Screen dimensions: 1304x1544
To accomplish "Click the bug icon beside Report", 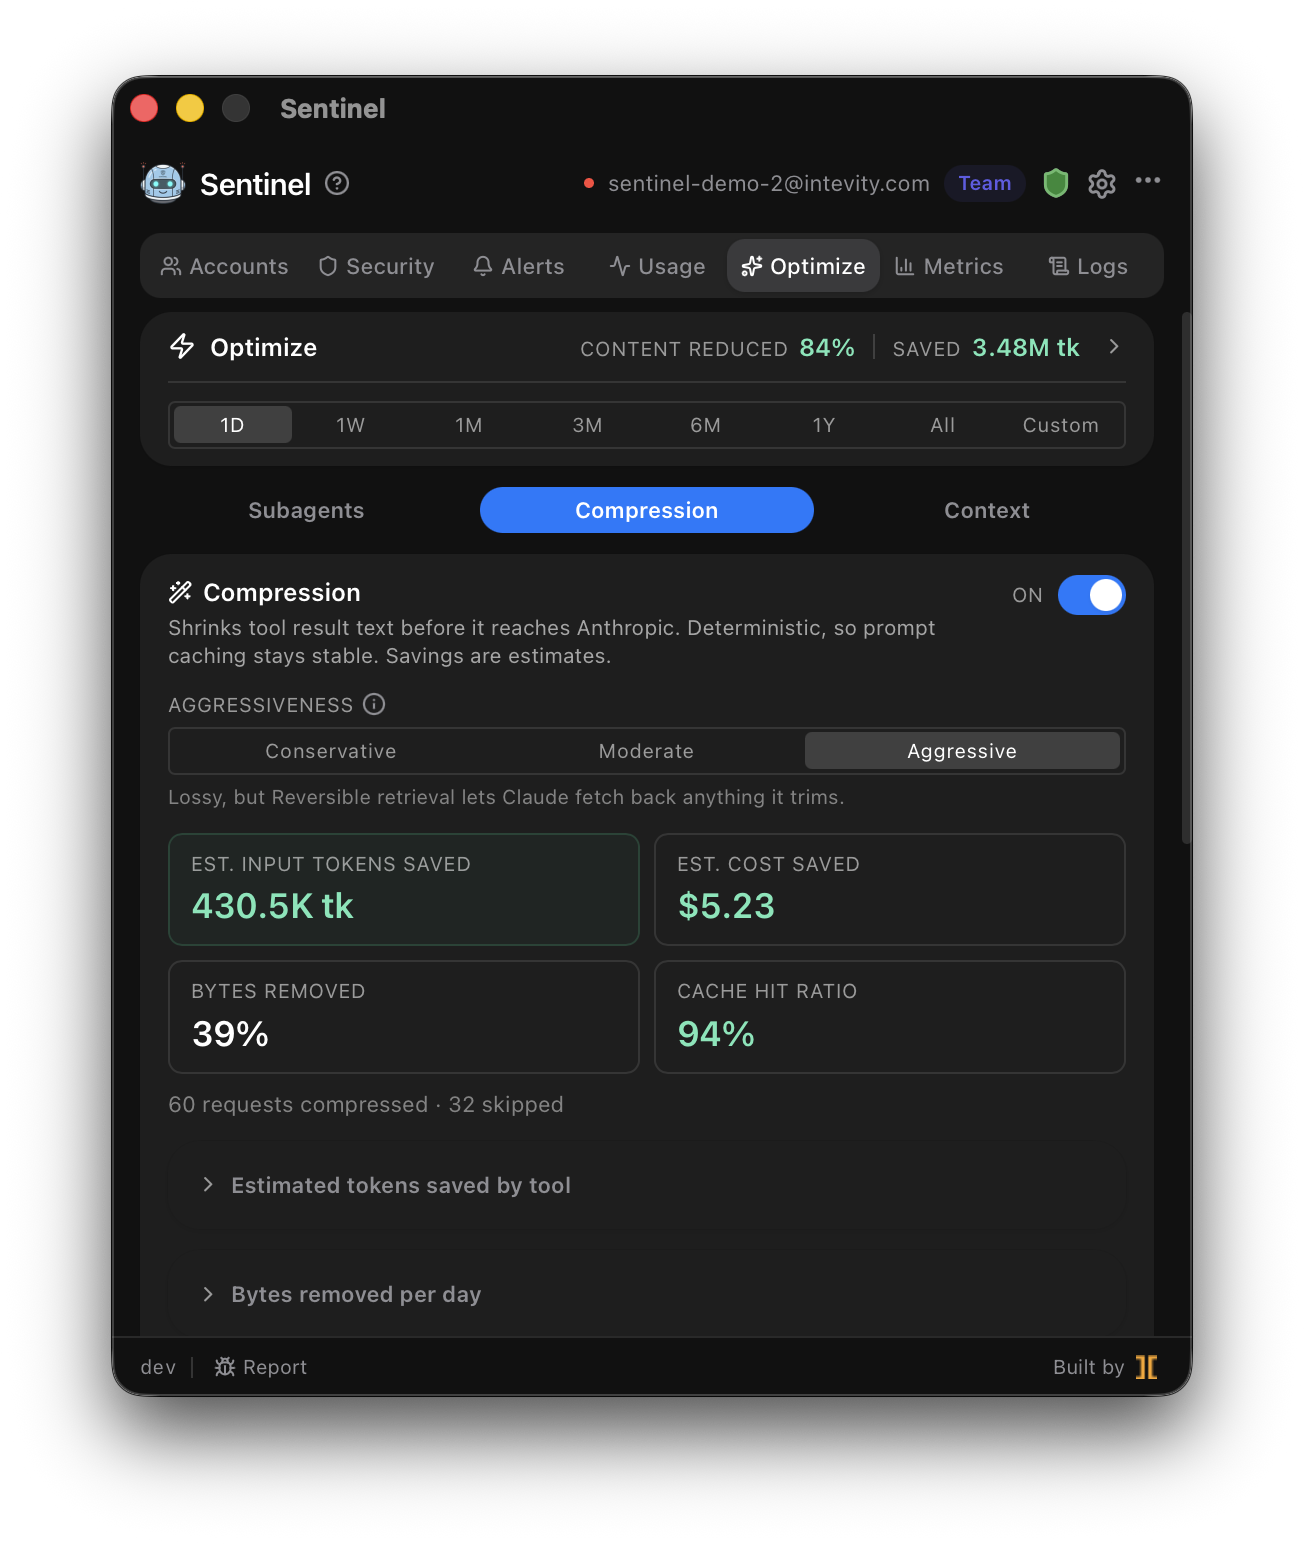I will click(225, 1366).
